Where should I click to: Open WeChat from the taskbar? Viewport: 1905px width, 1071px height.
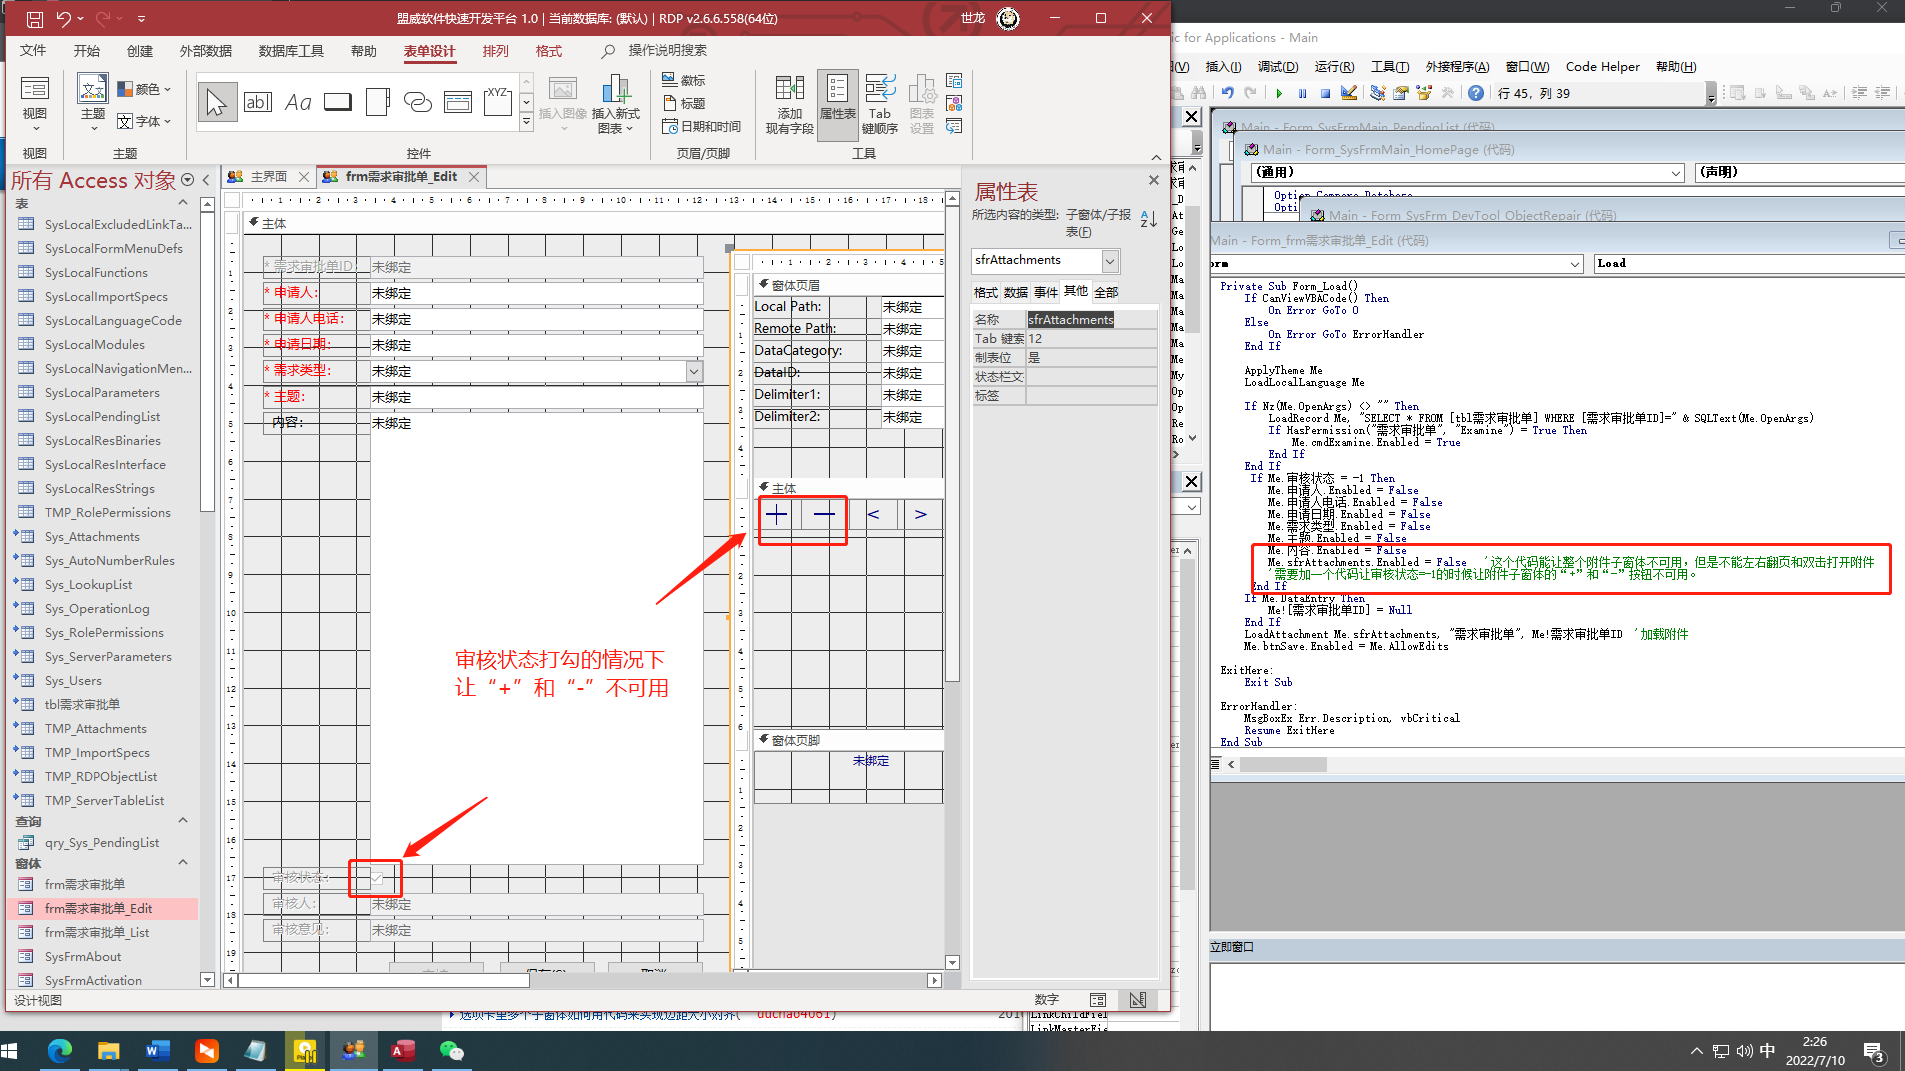pyautogui.click(x=452, y=1050)
